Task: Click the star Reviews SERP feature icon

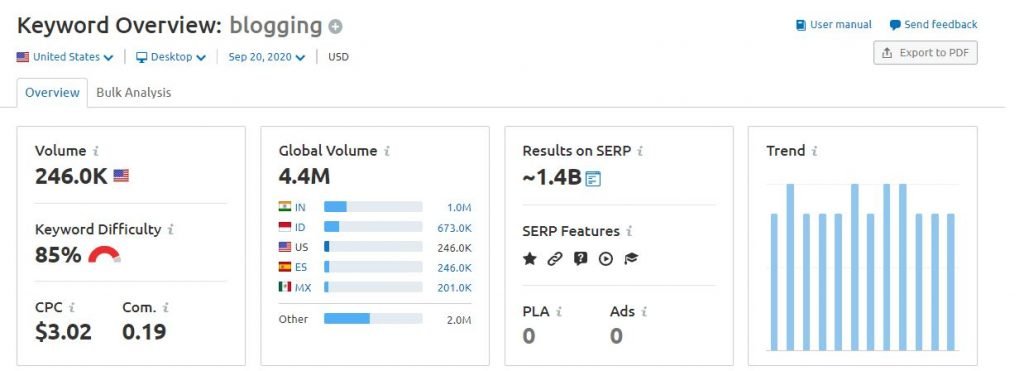Action: [x=530, y=259]
